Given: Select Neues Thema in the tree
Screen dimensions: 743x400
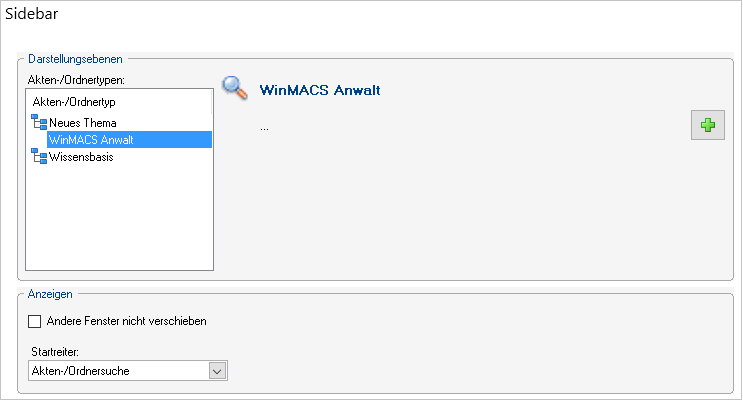Looking at the screenshot, I should click(82, 123).
